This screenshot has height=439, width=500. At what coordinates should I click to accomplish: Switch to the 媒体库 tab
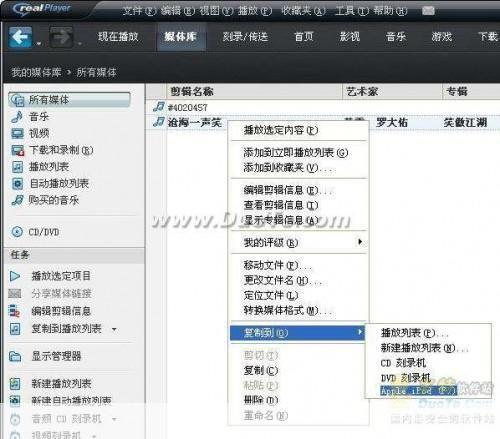(181, 37)
